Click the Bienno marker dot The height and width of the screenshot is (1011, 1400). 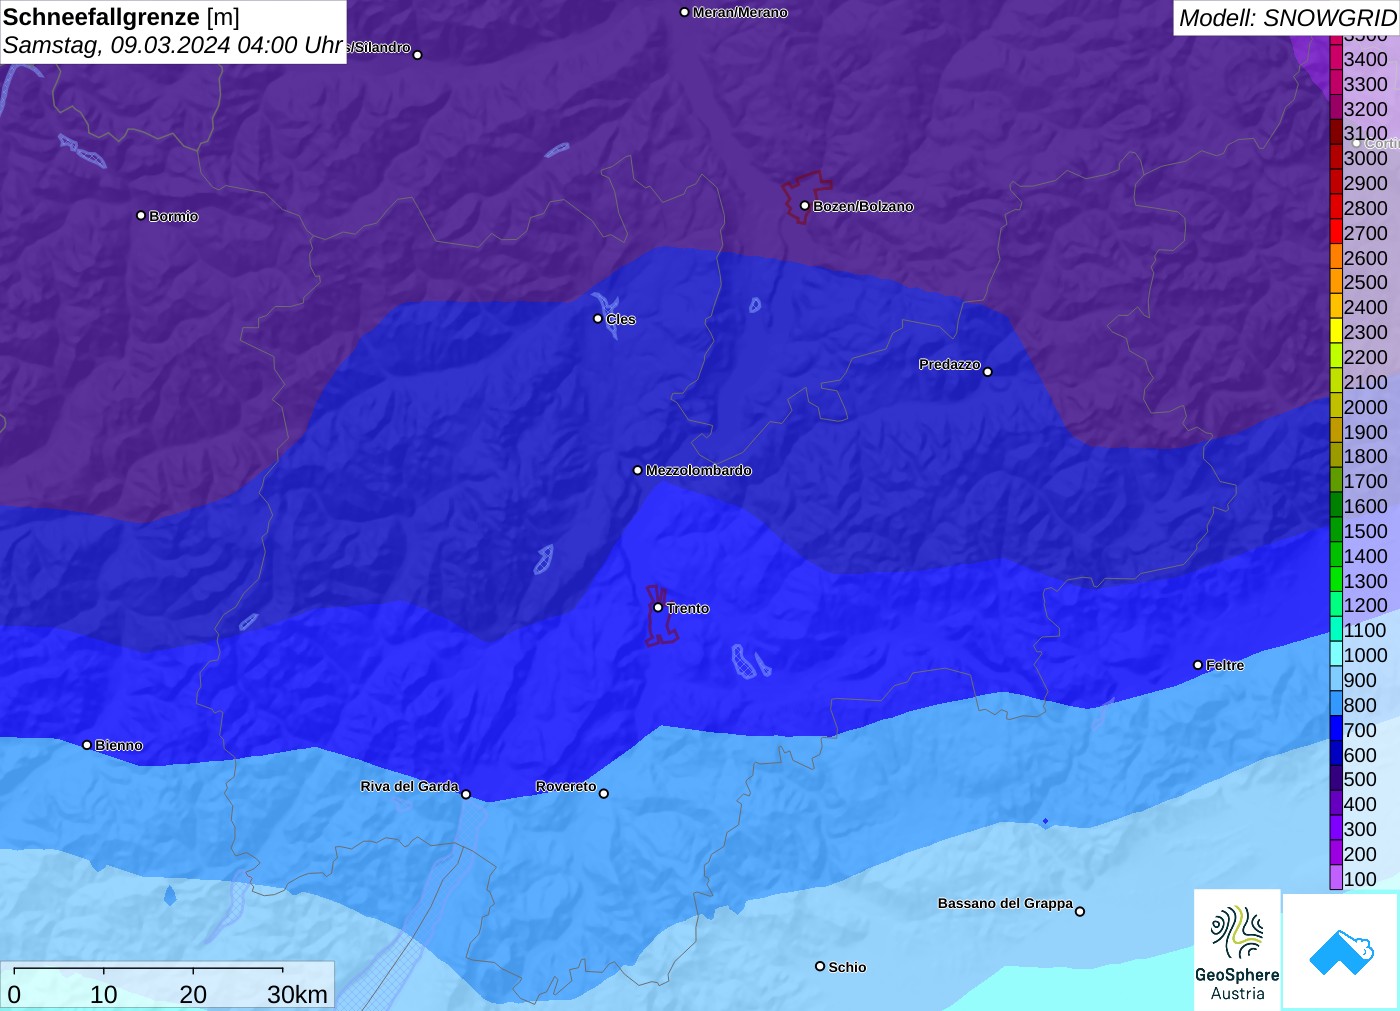(x=87, y=745)
